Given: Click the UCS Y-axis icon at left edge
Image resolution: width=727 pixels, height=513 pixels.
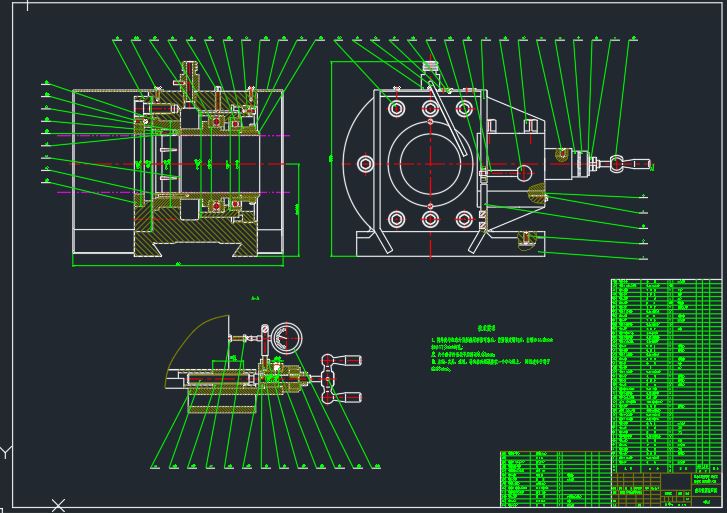Looking at the screenshot, I should pyautogui.click(x=5, y=452).
